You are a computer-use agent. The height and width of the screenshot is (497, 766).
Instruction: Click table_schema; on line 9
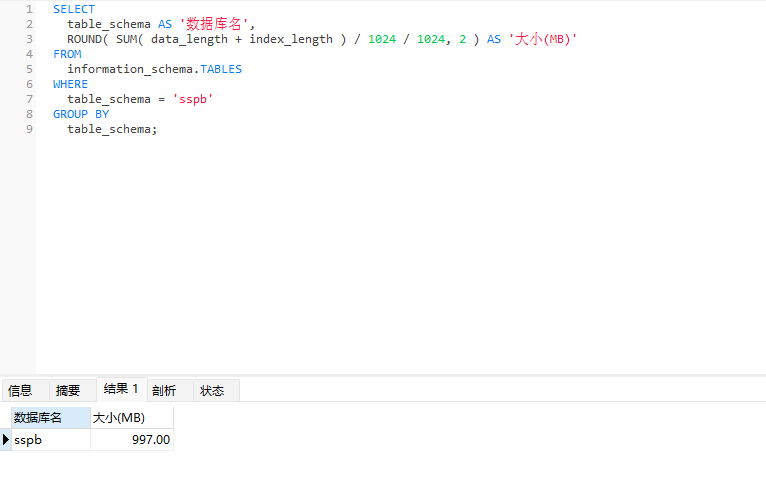coord(112,129)
